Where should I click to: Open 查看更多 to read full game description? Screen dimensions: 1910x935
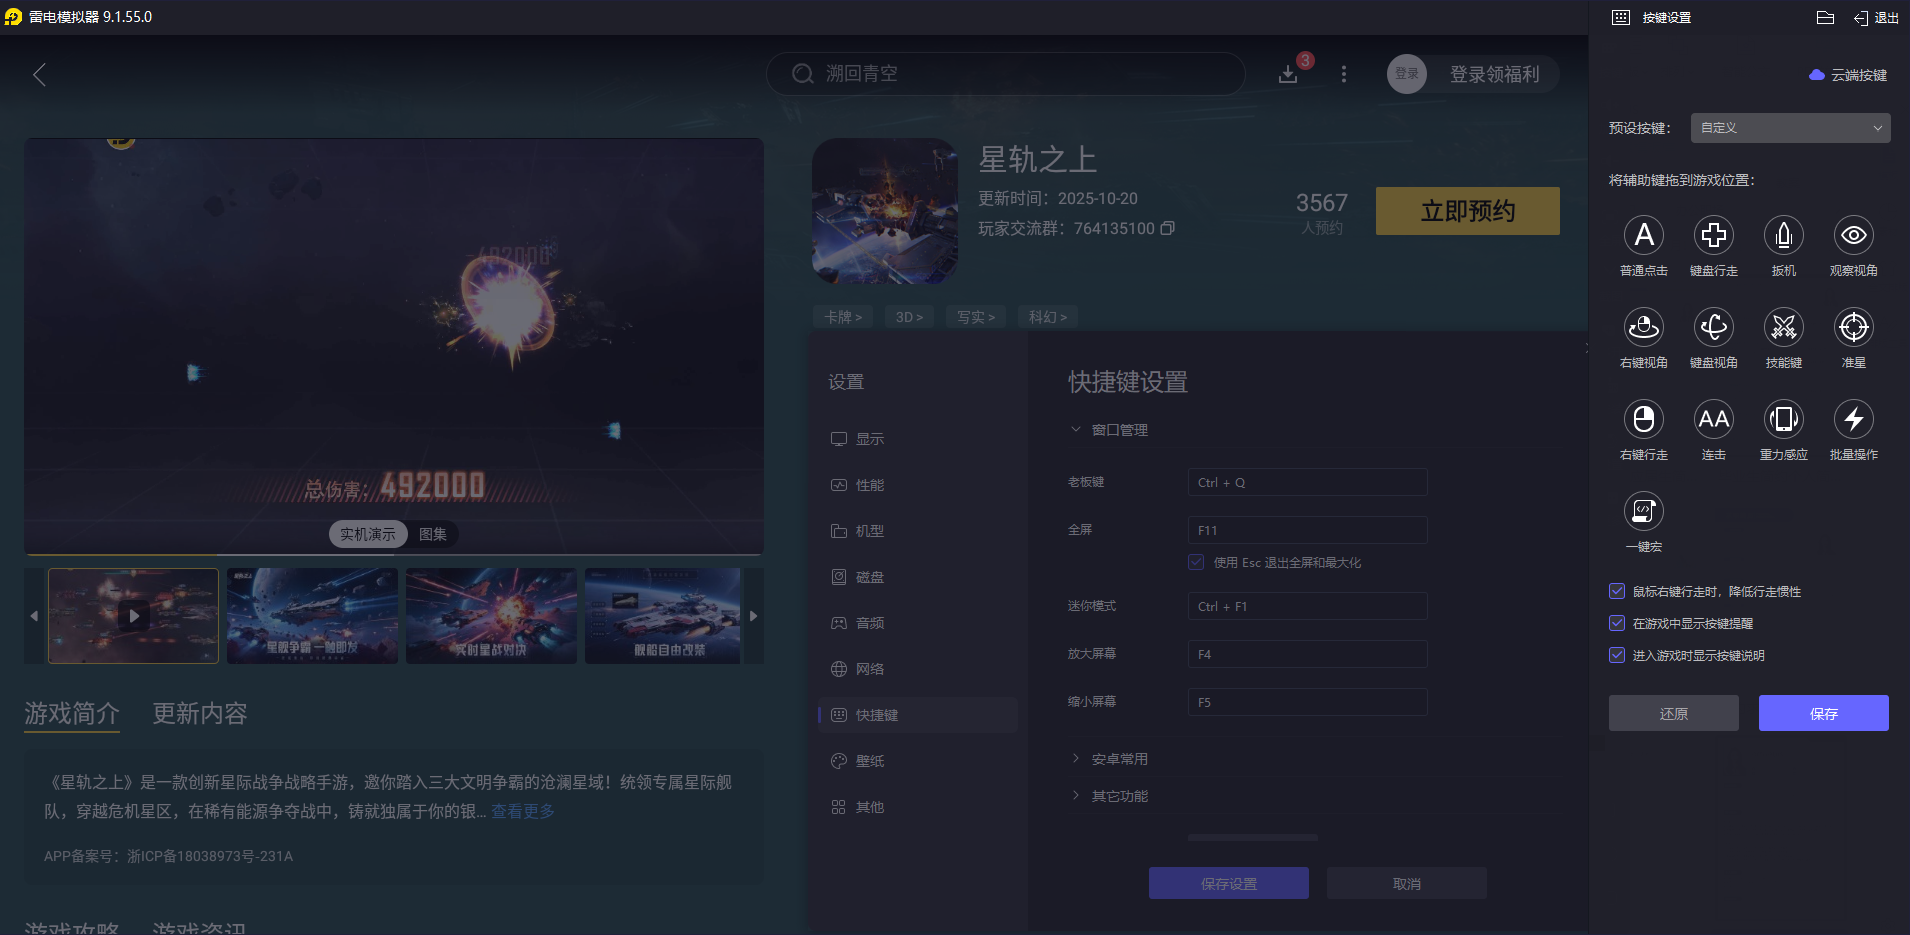521,810
